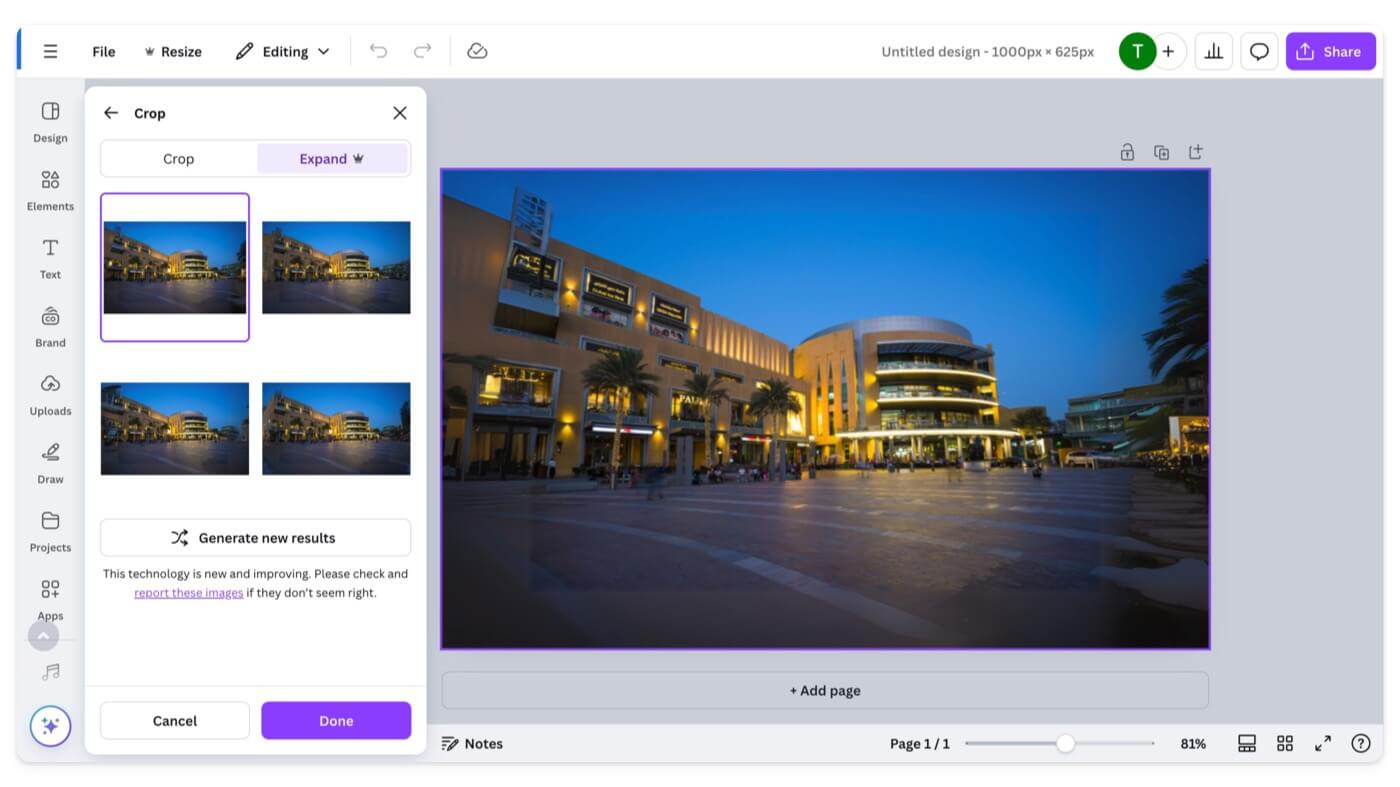The image size is (1400, 787).
Task: Open the Uploads panel
Action: pyautogui.click(x=49, y=392)
